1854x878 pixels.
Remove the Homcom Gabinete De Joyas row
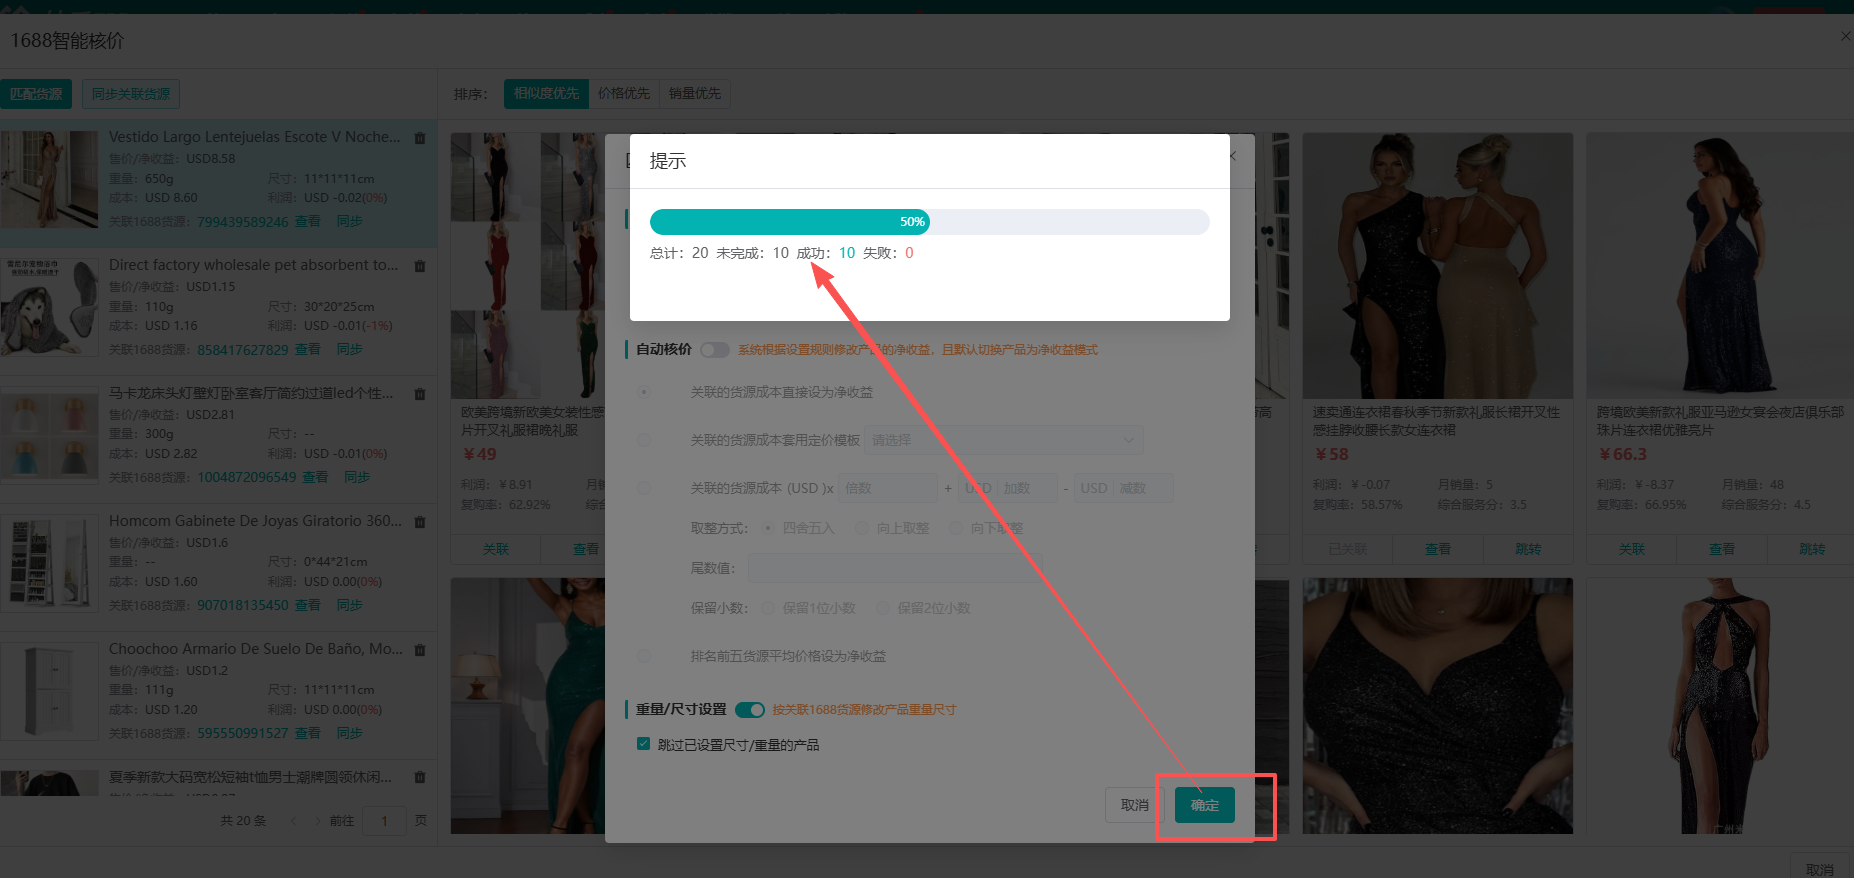coord(420,522)
